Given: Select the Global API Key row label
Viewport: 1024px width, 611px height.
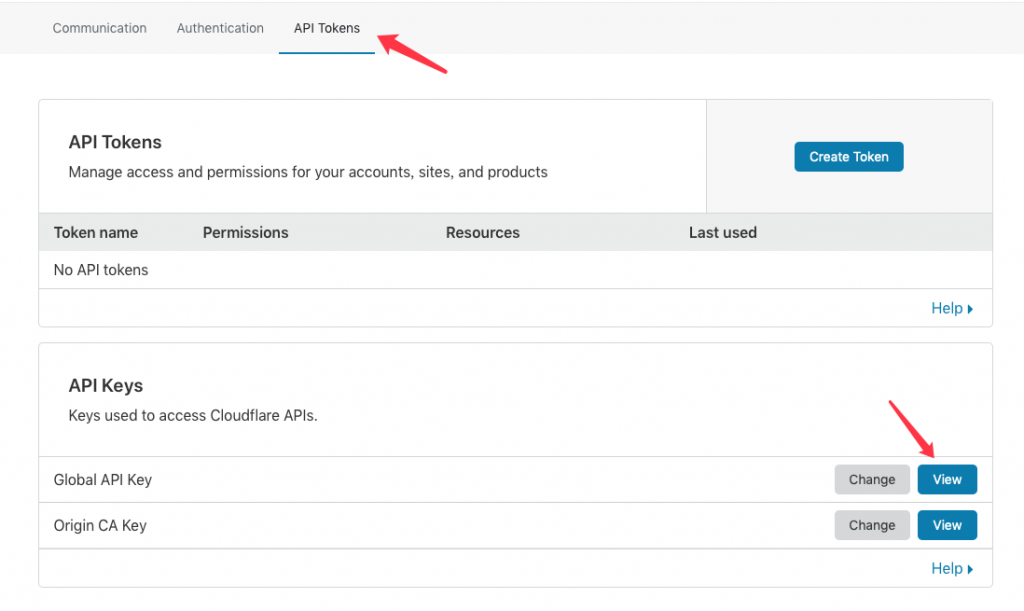Looking at the screenshot, I should point(103,480).
